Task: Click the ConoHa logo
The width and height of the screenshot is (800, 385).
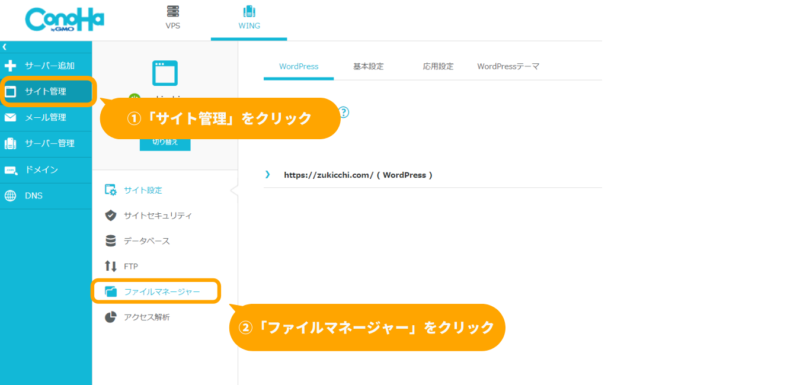Action: pyautogui.click(x=64, y=20)
